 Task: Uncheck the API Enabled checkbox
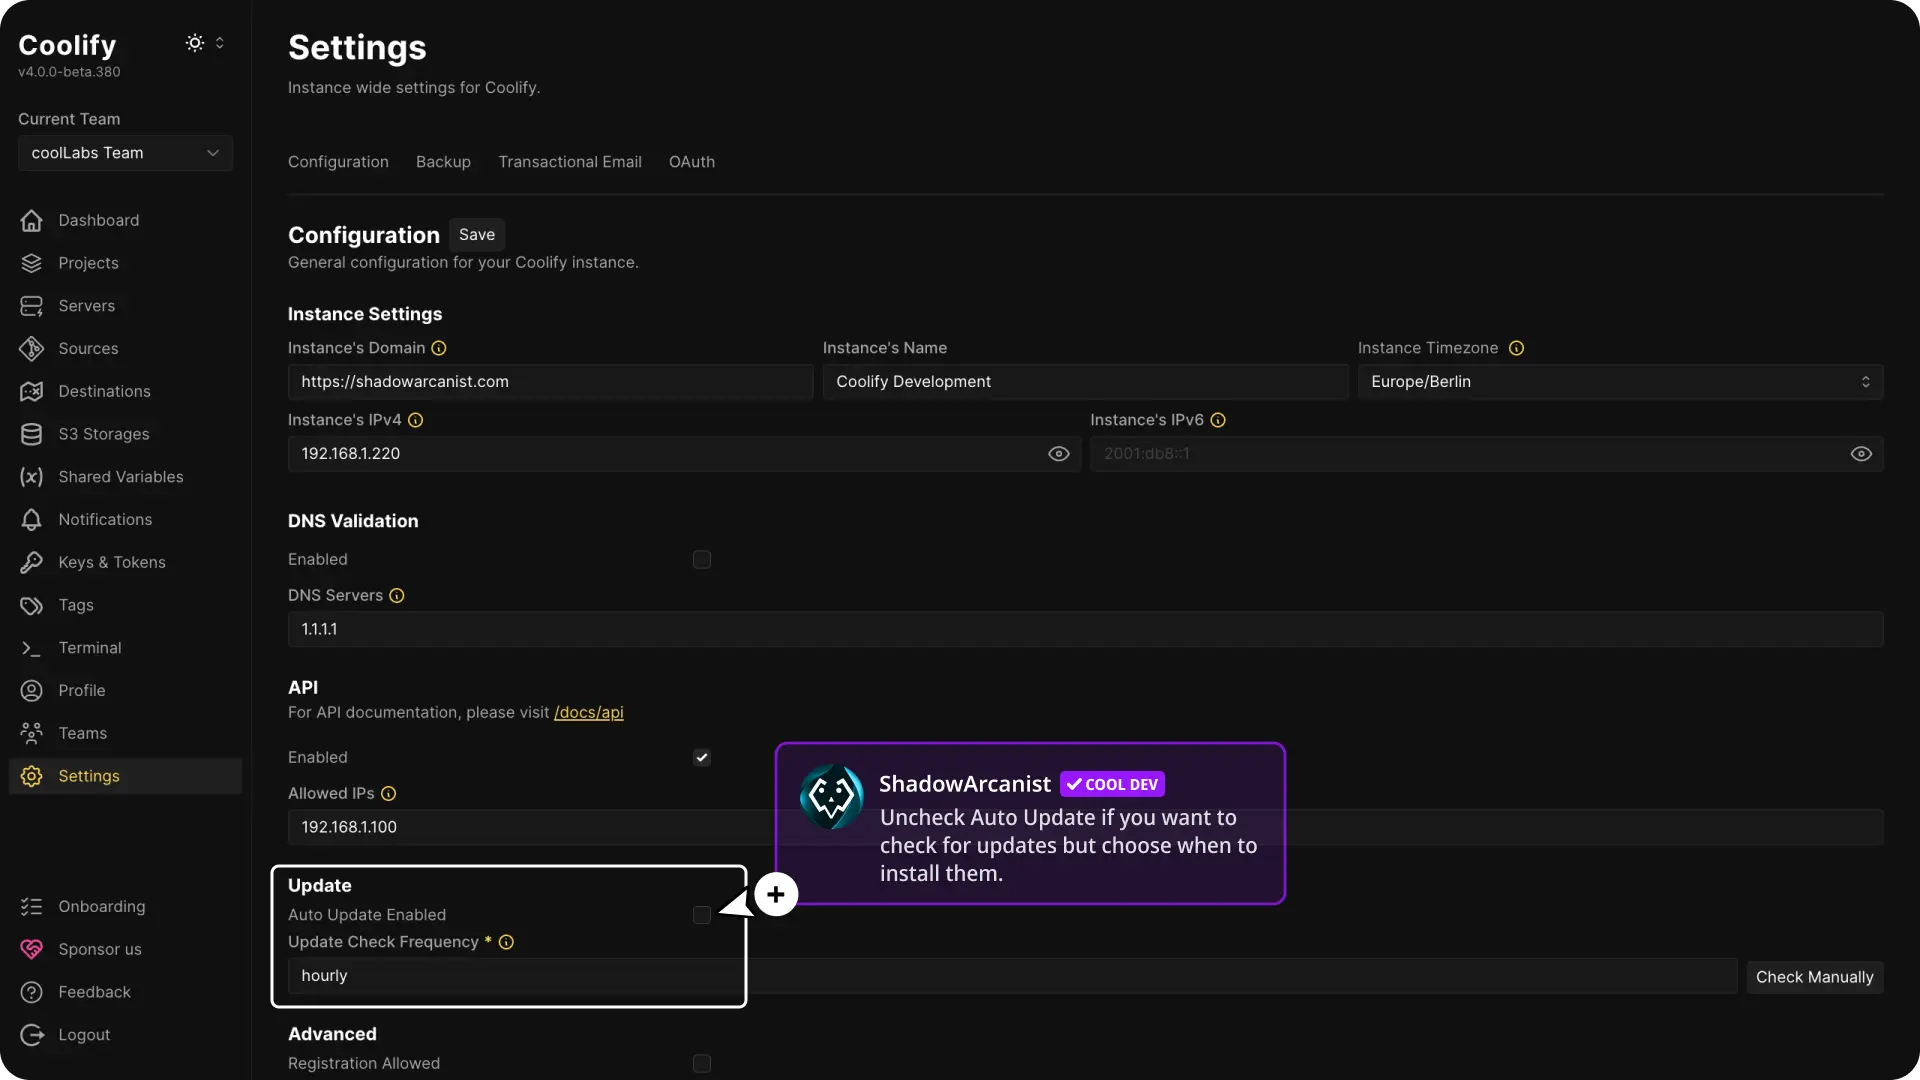click(x=702, y=758)
